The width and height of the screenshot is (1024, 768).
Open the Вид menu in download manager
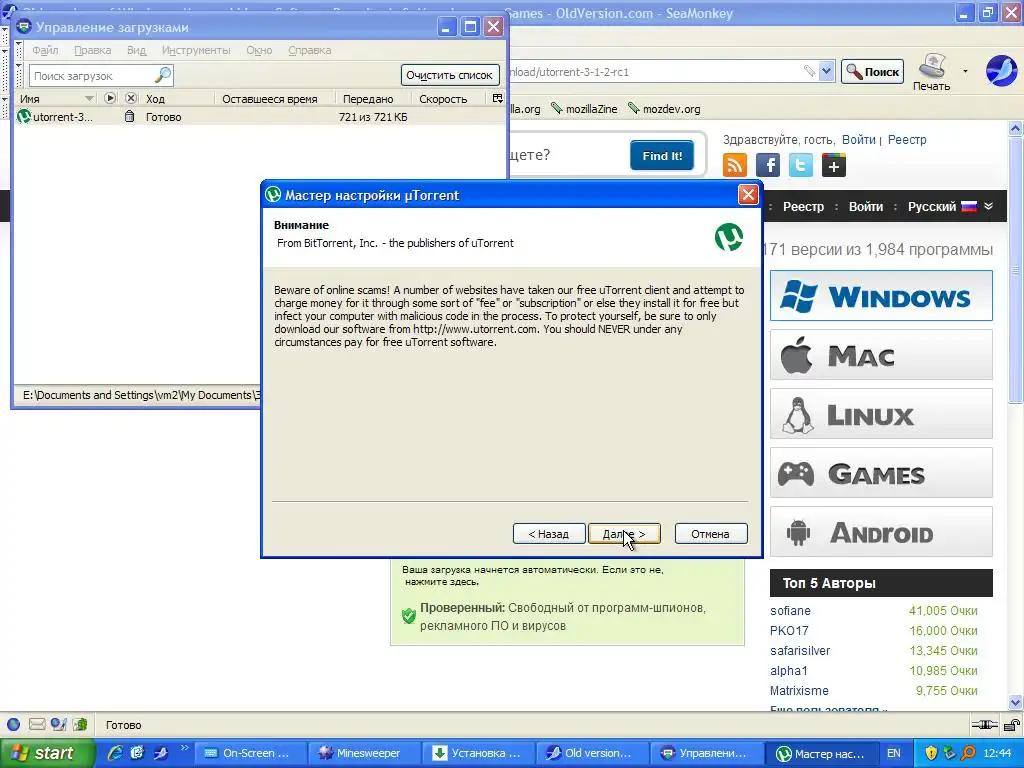[136, 50]
